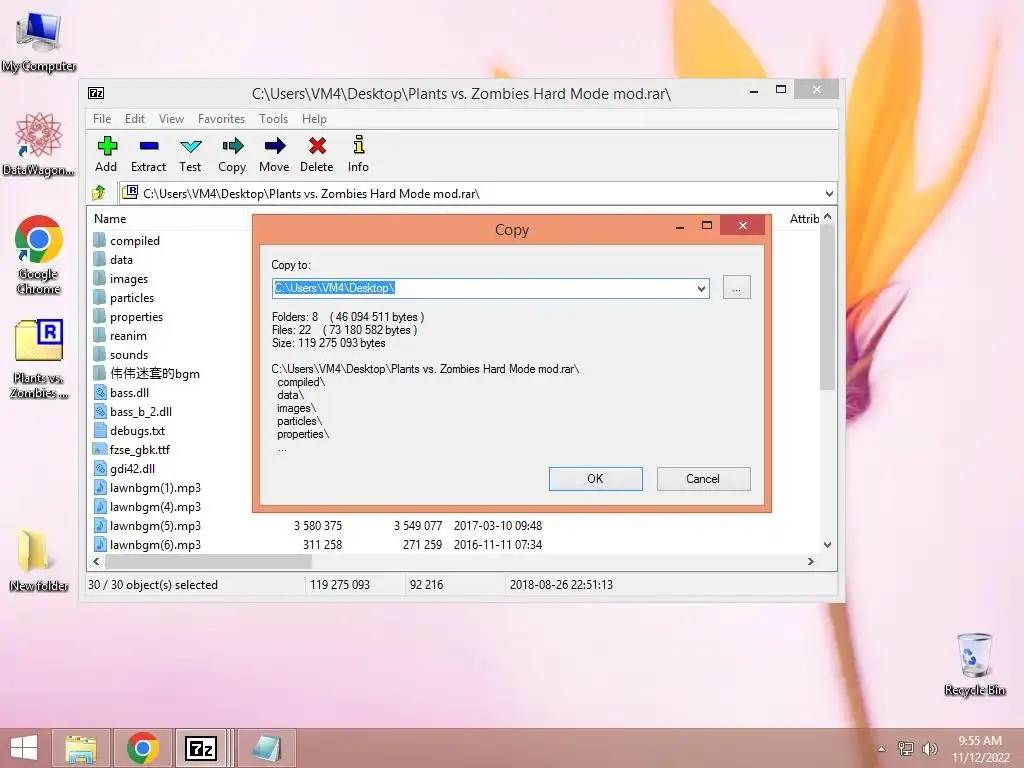The width and height of the screenshot is (1024, 768).
Task: Click the Move toolbar icon
Action: 274,154
